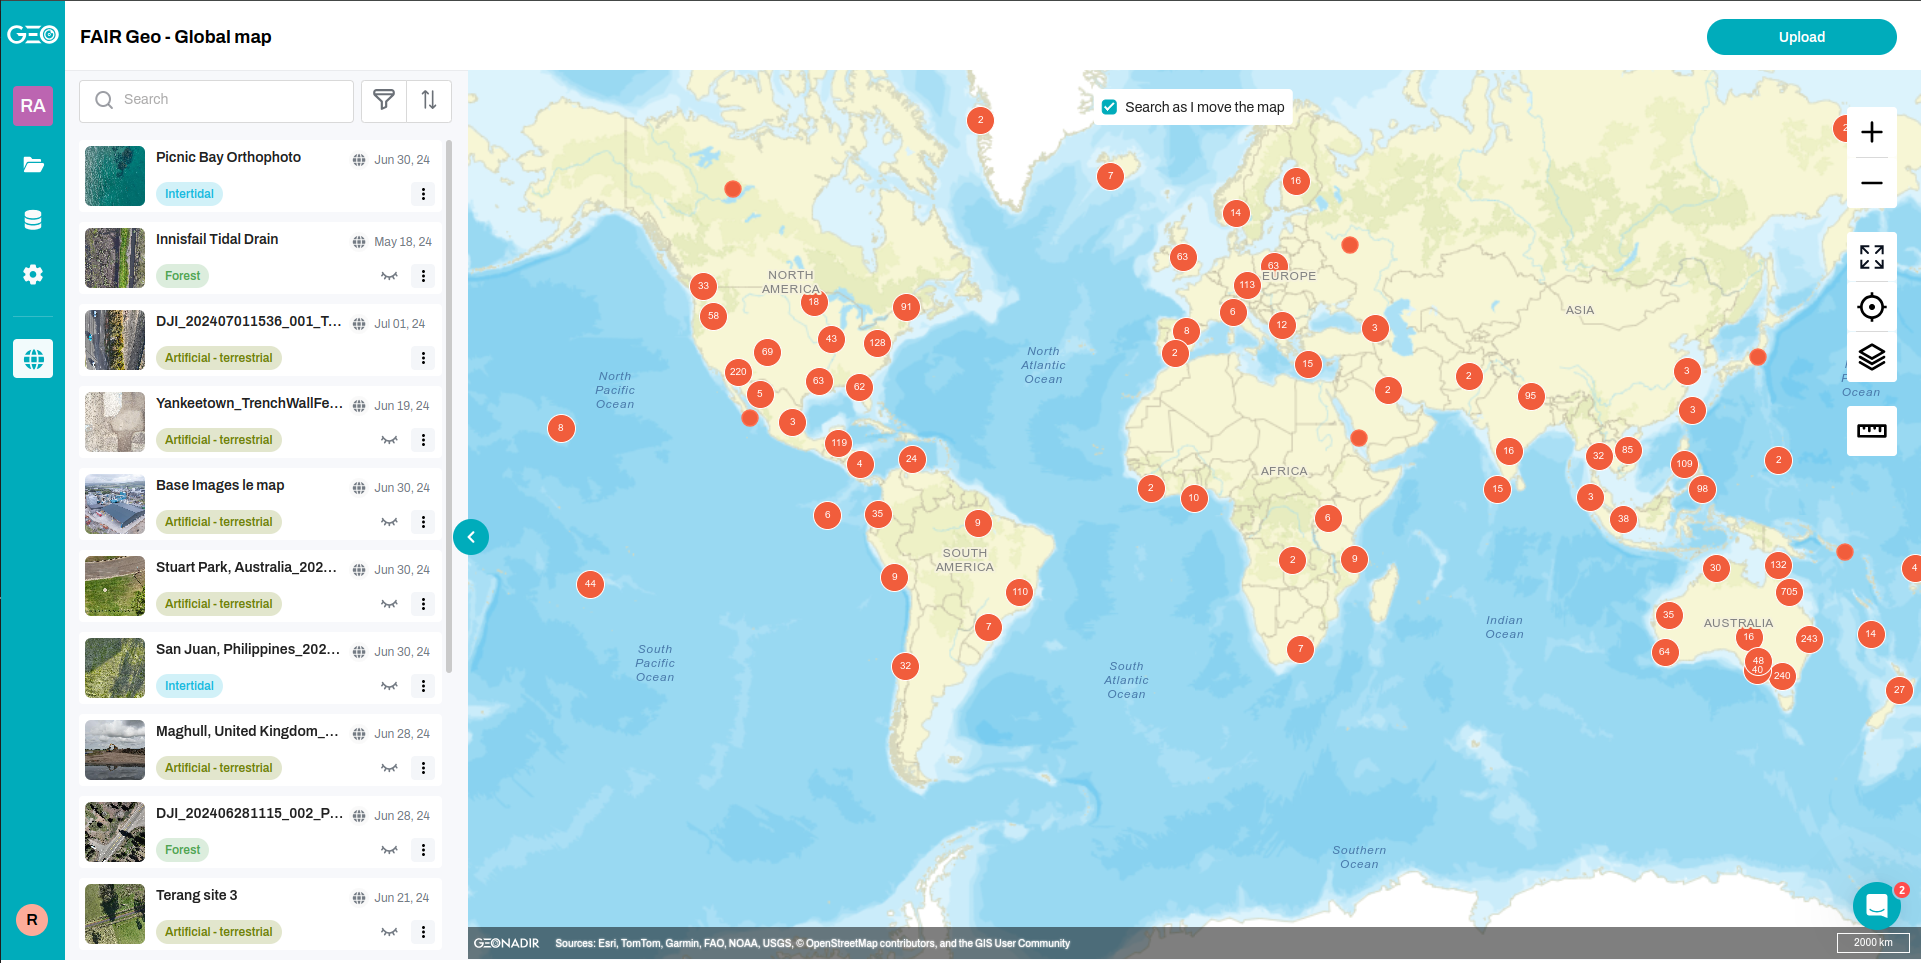Zoom in on the map

(x=1871, y=132)
